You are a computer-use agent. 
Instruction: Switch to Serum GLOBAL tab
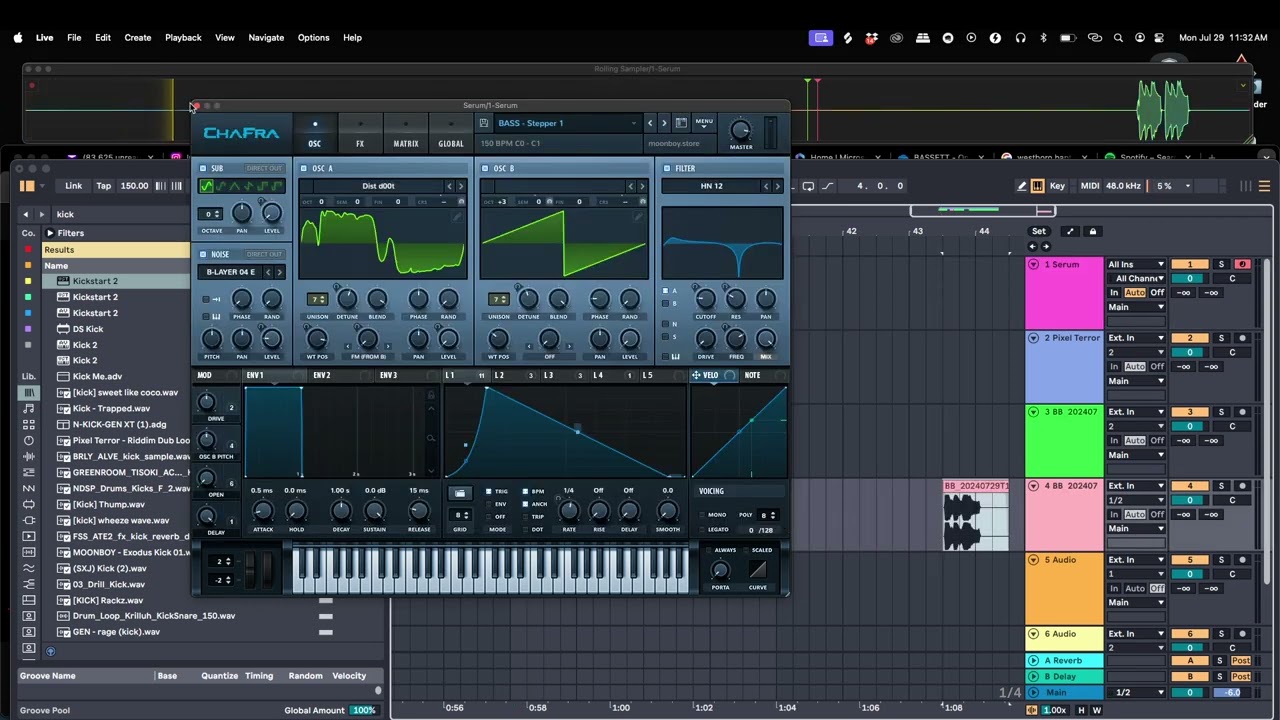tap(451, 134)
